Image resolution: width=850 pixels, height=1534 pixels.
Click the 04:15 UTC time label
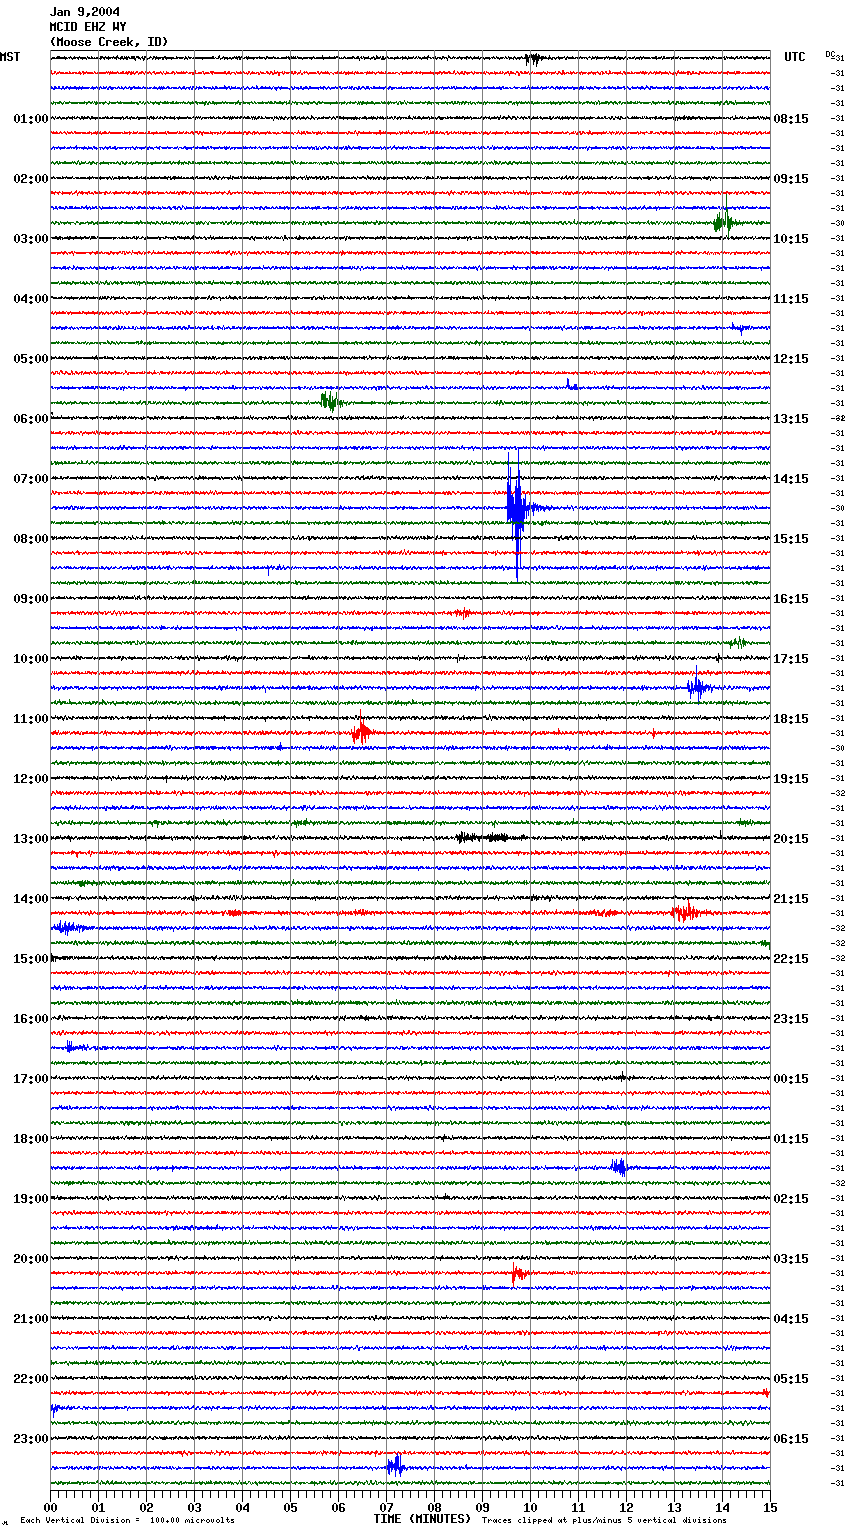coord(791,1319)
